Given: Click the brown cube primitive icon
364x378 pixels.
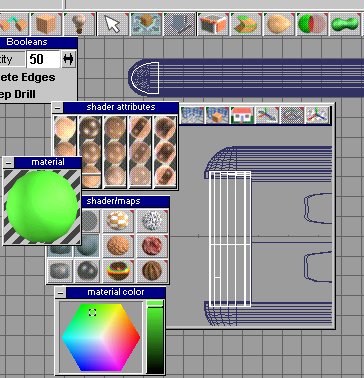Looking at the screenshot, I should pos(46,24).
